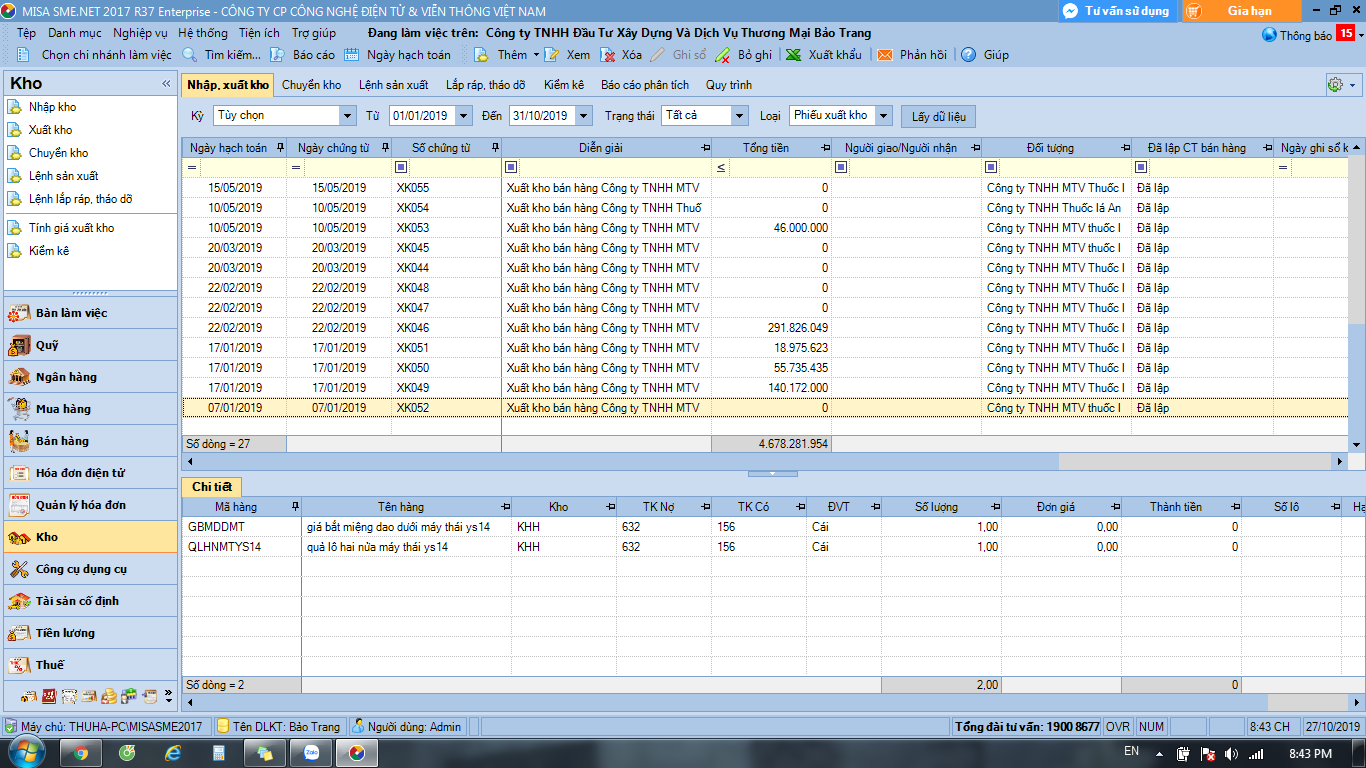The width and height of the screenshot is (1366, 768).
Task: Export data with Xuất khẩu
Action: click(823, 55)
